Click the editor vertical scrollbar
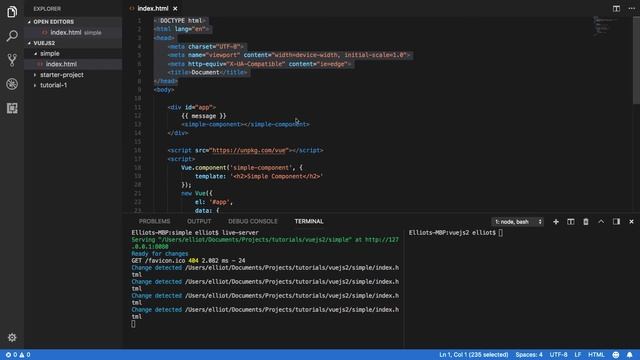Image resolution: width=640 pixels, height=360 pixels. click(636, 60)
